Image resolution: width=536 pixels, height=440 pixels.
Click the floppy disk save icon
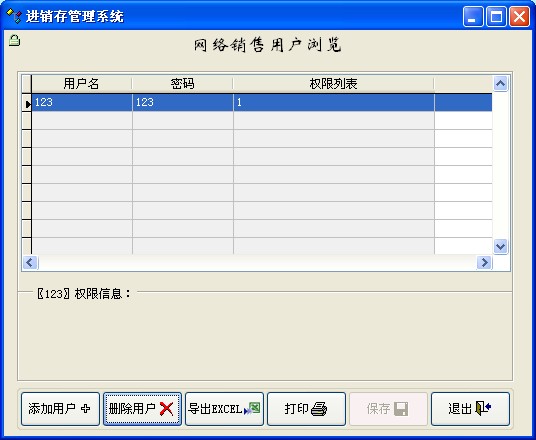click(401, 409)
